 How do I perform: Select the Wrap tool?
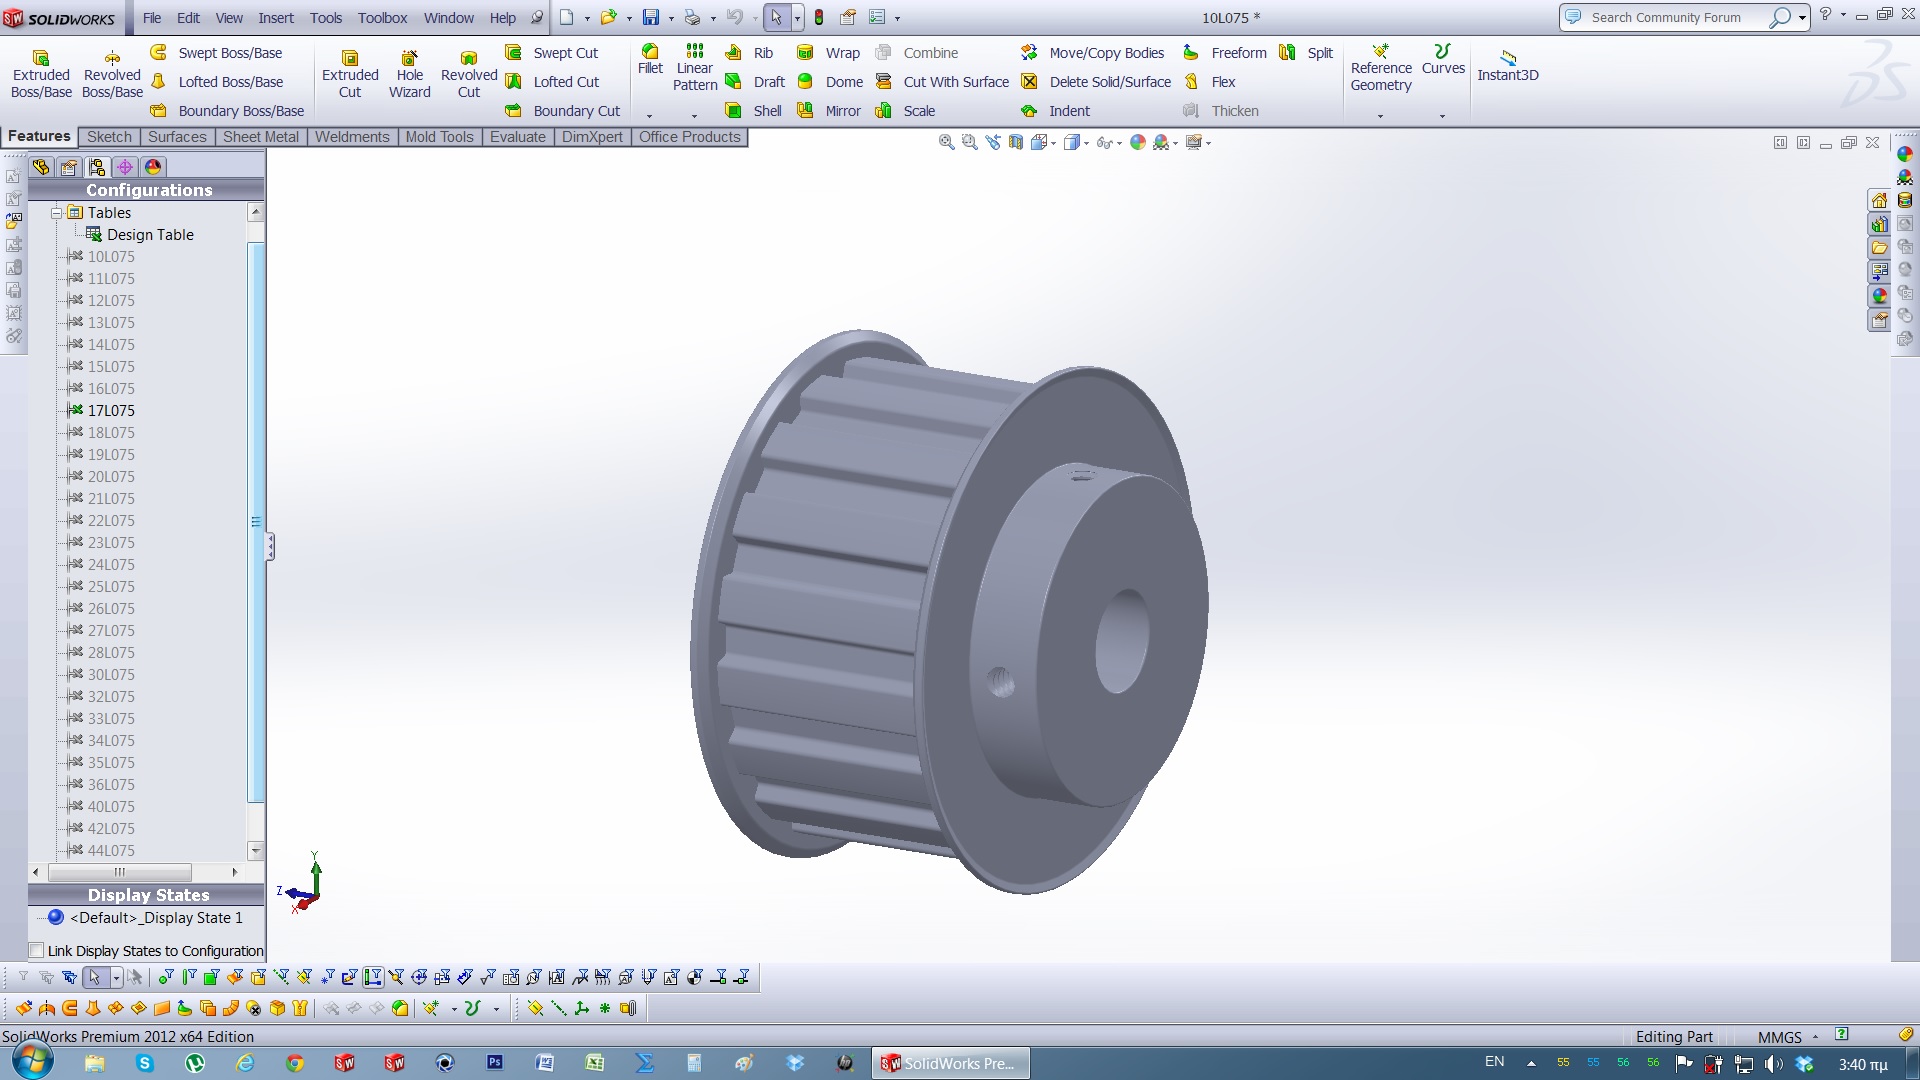[829, 53]
